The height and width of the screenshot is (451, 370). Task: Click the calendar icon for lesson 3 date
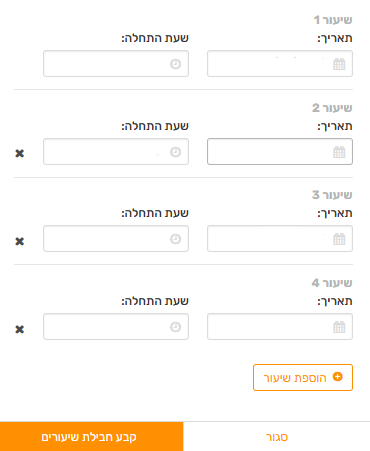point(339,239)
